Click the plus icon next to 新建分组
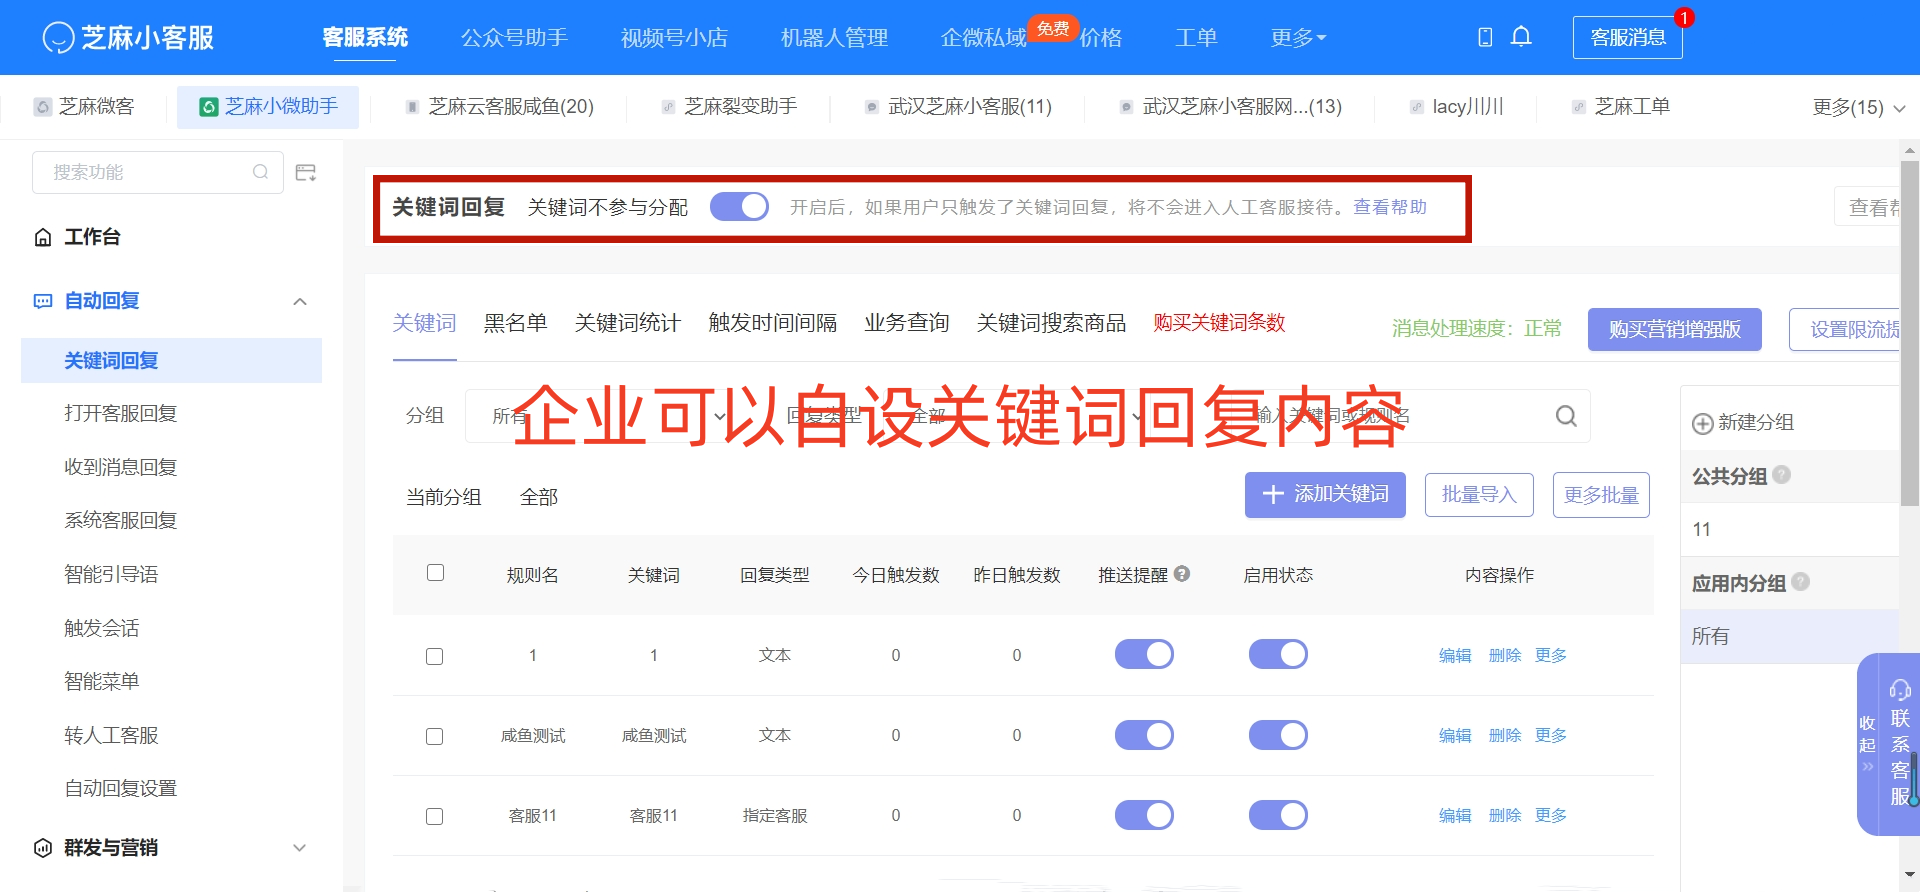1920x892 pixels. (1702, 423)
